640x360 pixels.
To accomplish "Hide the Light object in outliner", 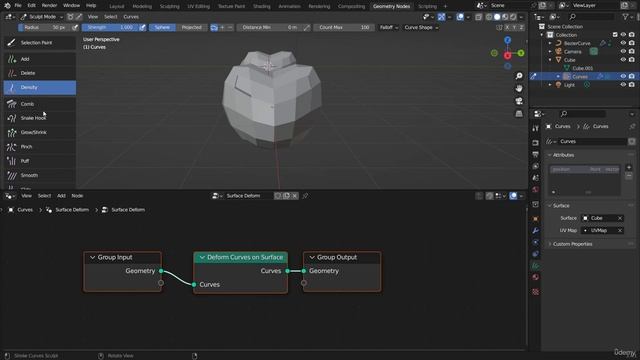I will (x=623, y=85).
